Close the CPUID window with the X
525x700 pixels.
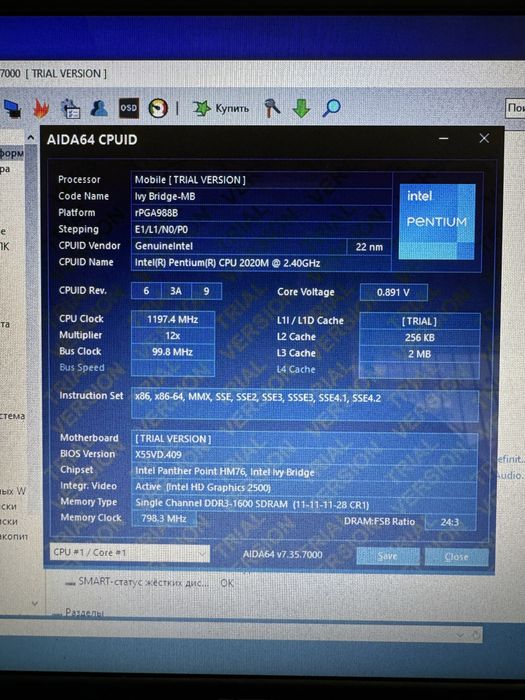pyautogui.click(x=484, y=139)
